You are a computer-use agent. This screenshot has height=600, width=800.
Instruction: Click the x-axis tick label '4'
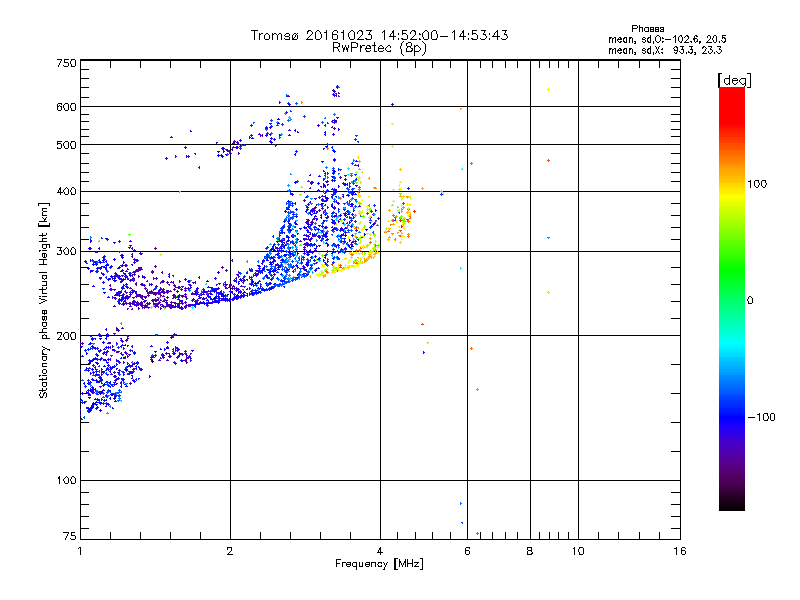click(x=380, y=551)
